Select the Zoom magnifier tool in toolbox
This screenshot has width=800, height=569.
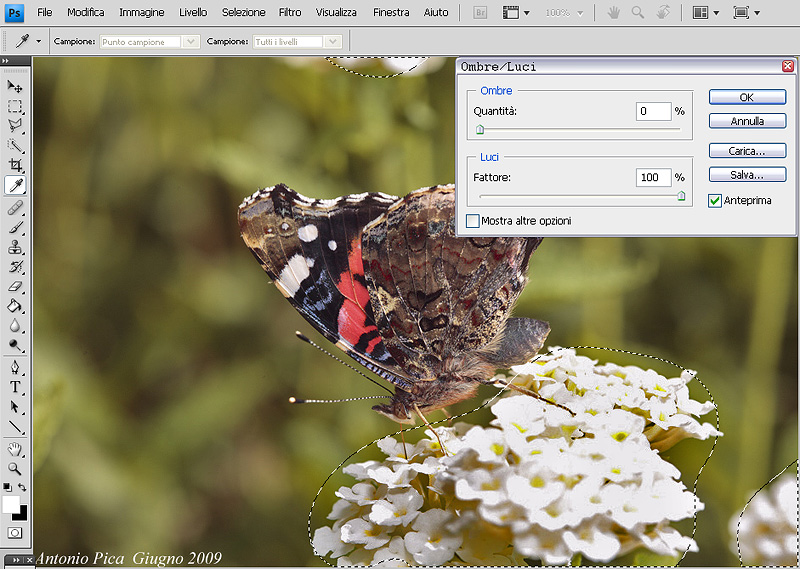point(15,468)
